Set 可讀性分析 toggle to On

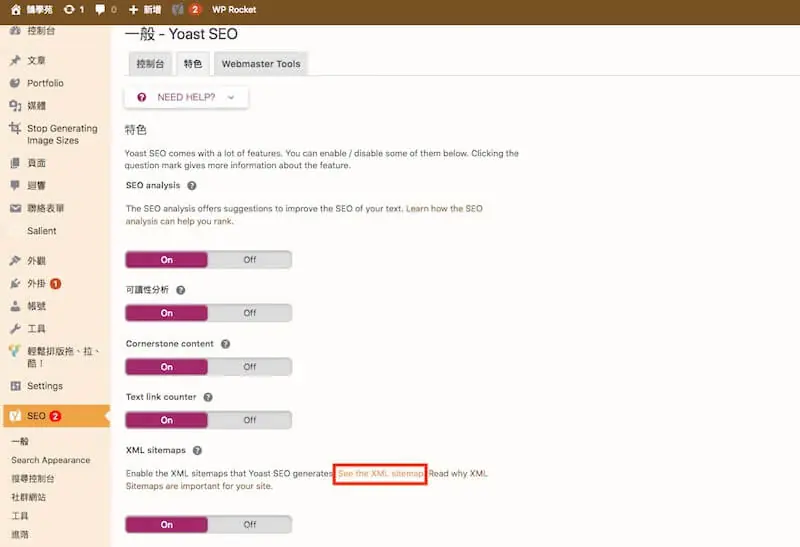pyautogui.click(x=167, y=313)
